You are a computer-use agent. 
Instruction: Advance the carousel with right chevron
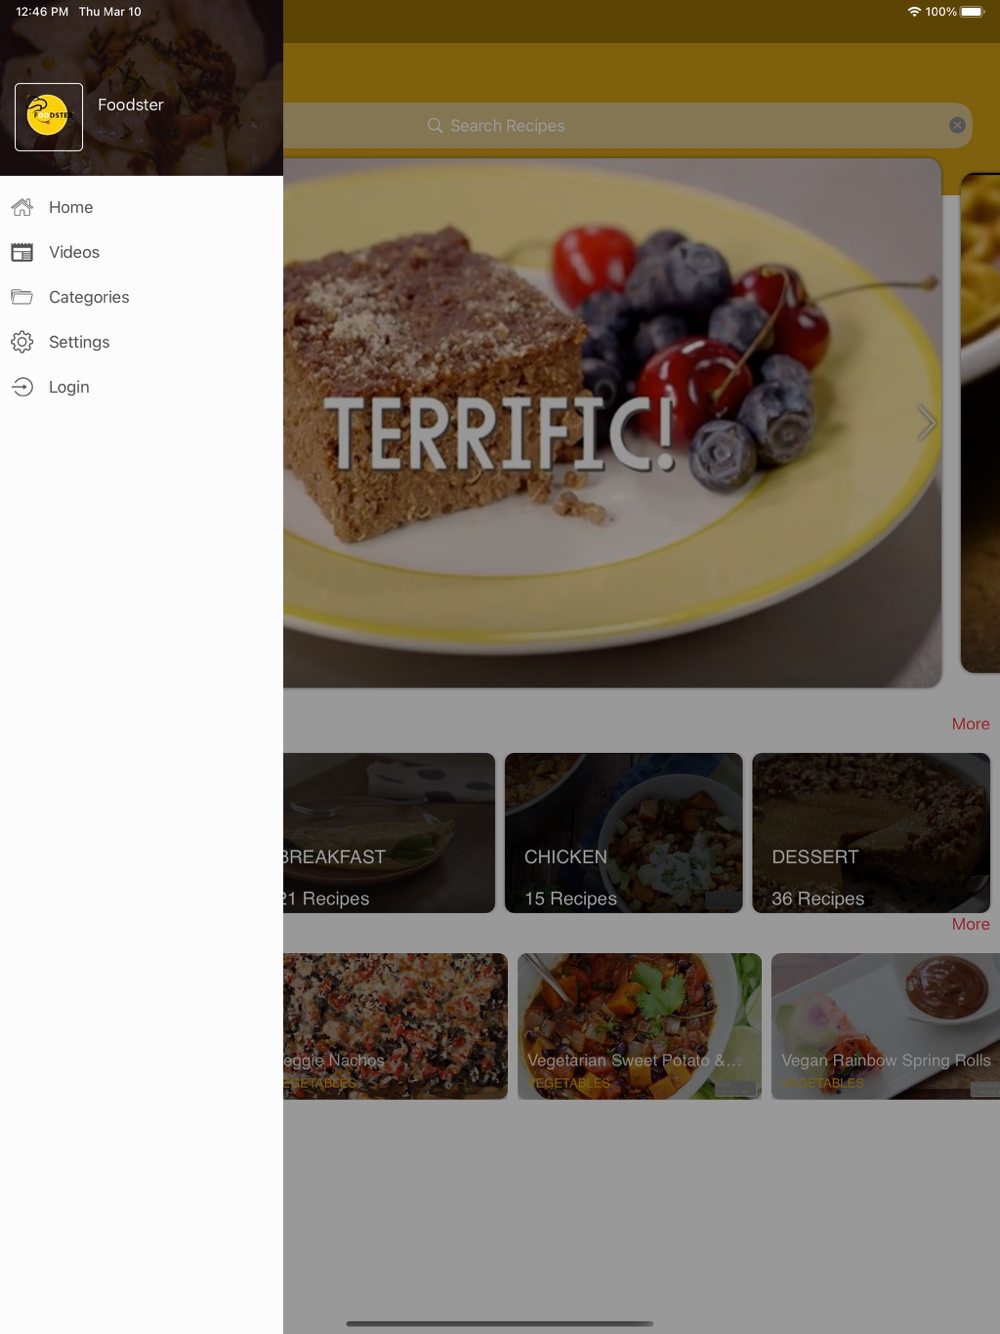point(926,423)
